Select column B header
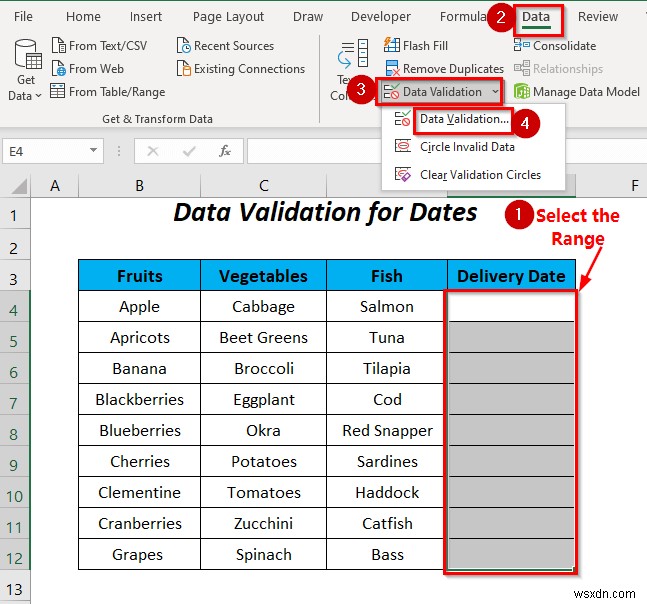 [139, 186]
